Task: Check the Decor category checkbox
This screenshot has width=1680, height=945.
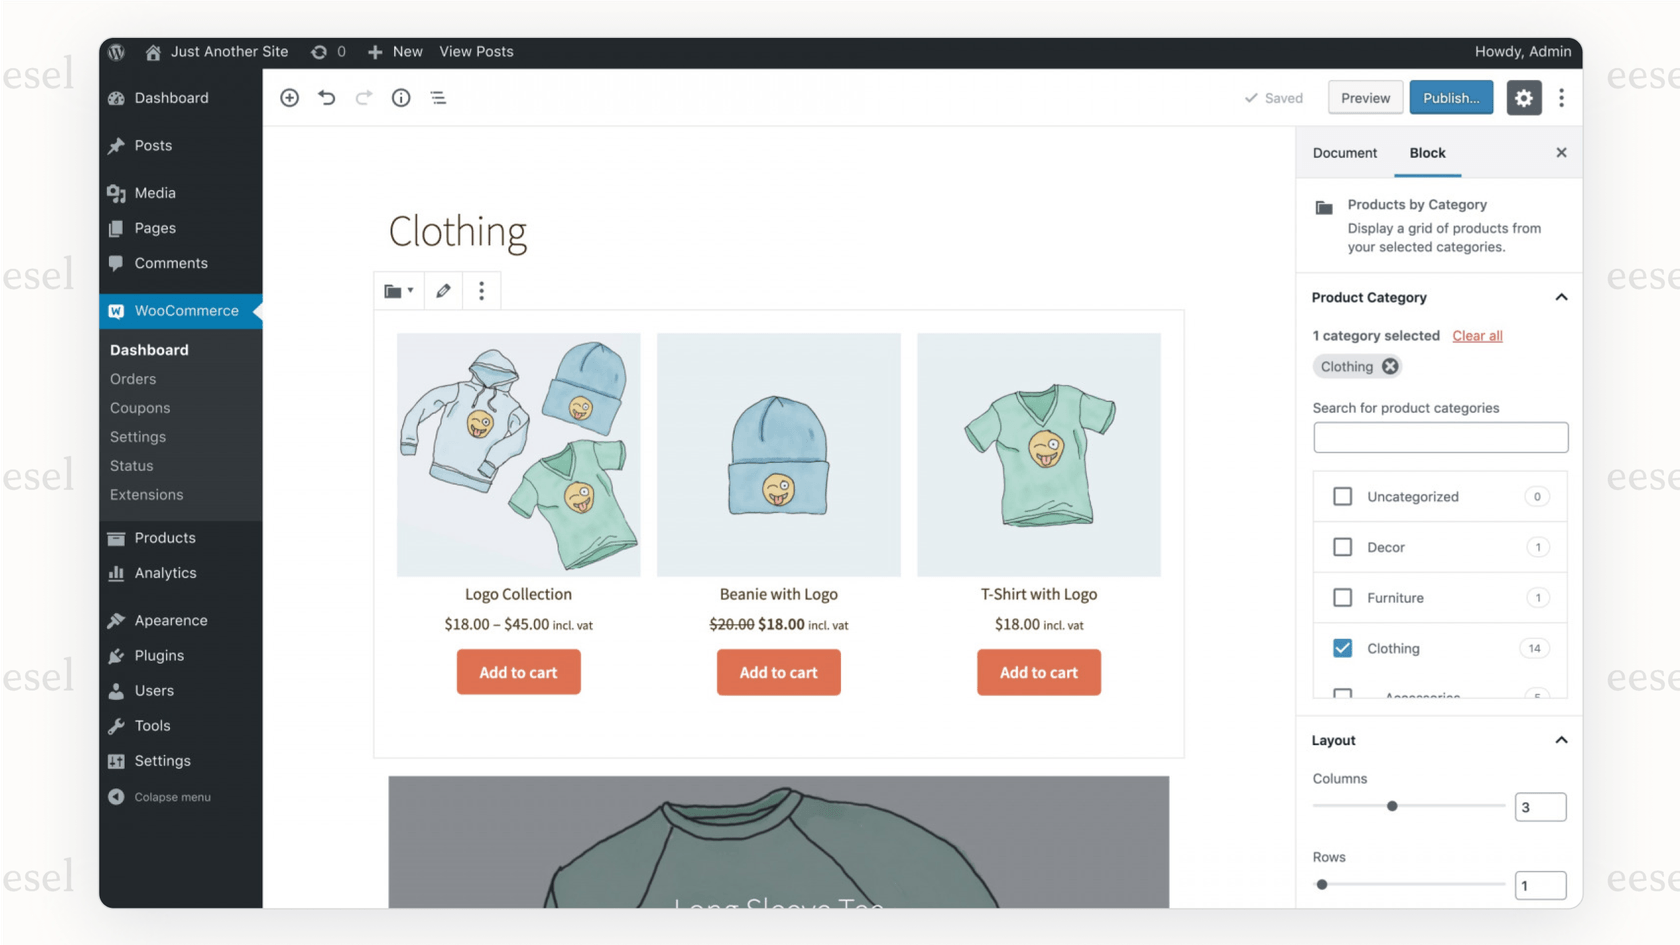Action: [x=1343, y=547]
